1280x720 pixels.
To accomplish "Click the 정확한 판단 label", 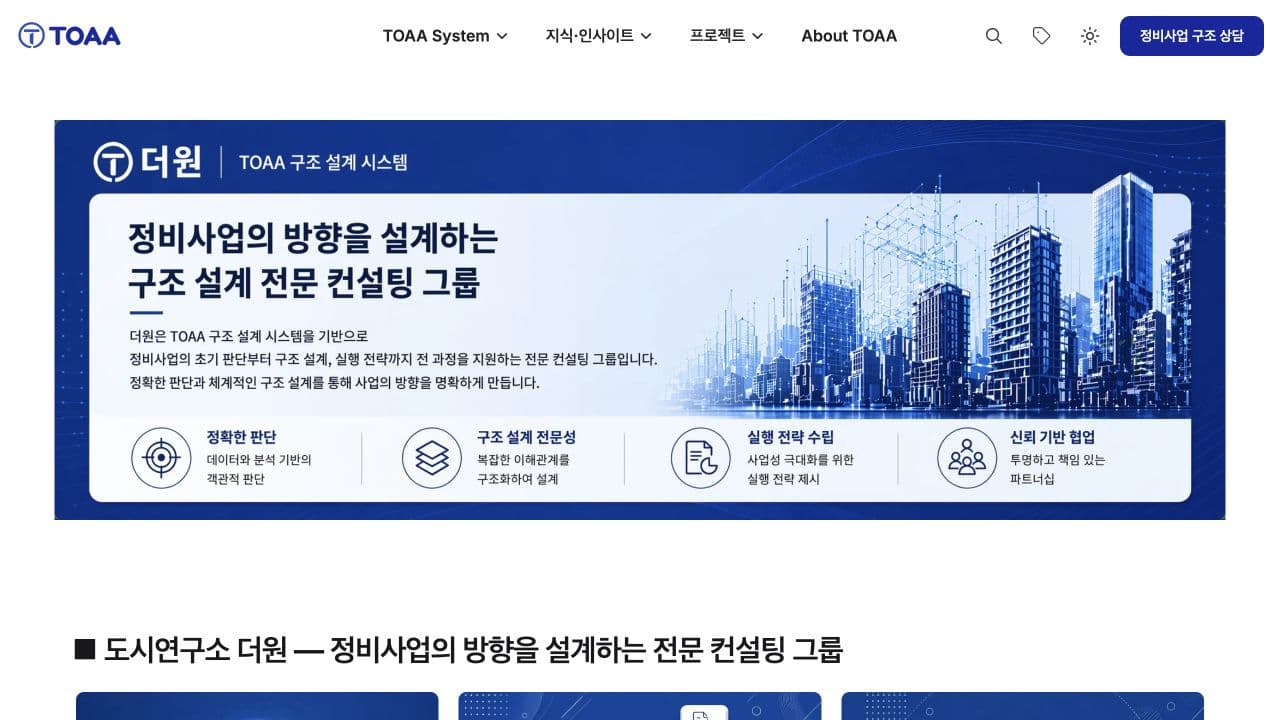I will 241,437.
